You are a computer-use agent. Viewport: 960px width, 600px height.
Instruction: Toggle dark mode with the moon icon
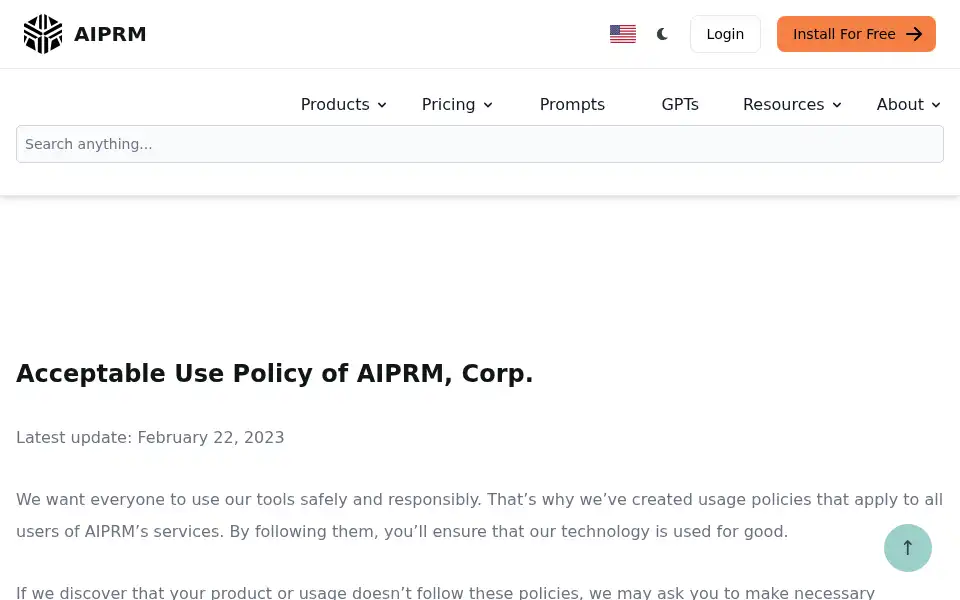[662, 34]
